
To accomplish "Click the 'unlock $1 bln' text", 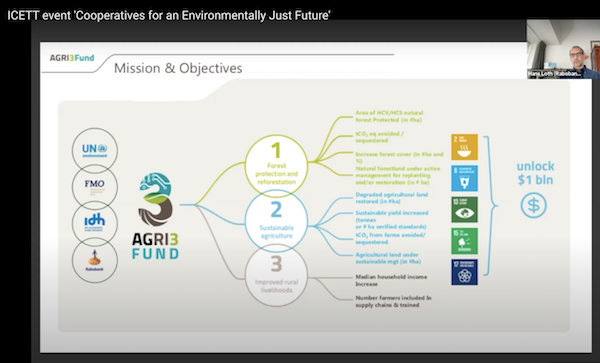I will click(x=535, y=173).
